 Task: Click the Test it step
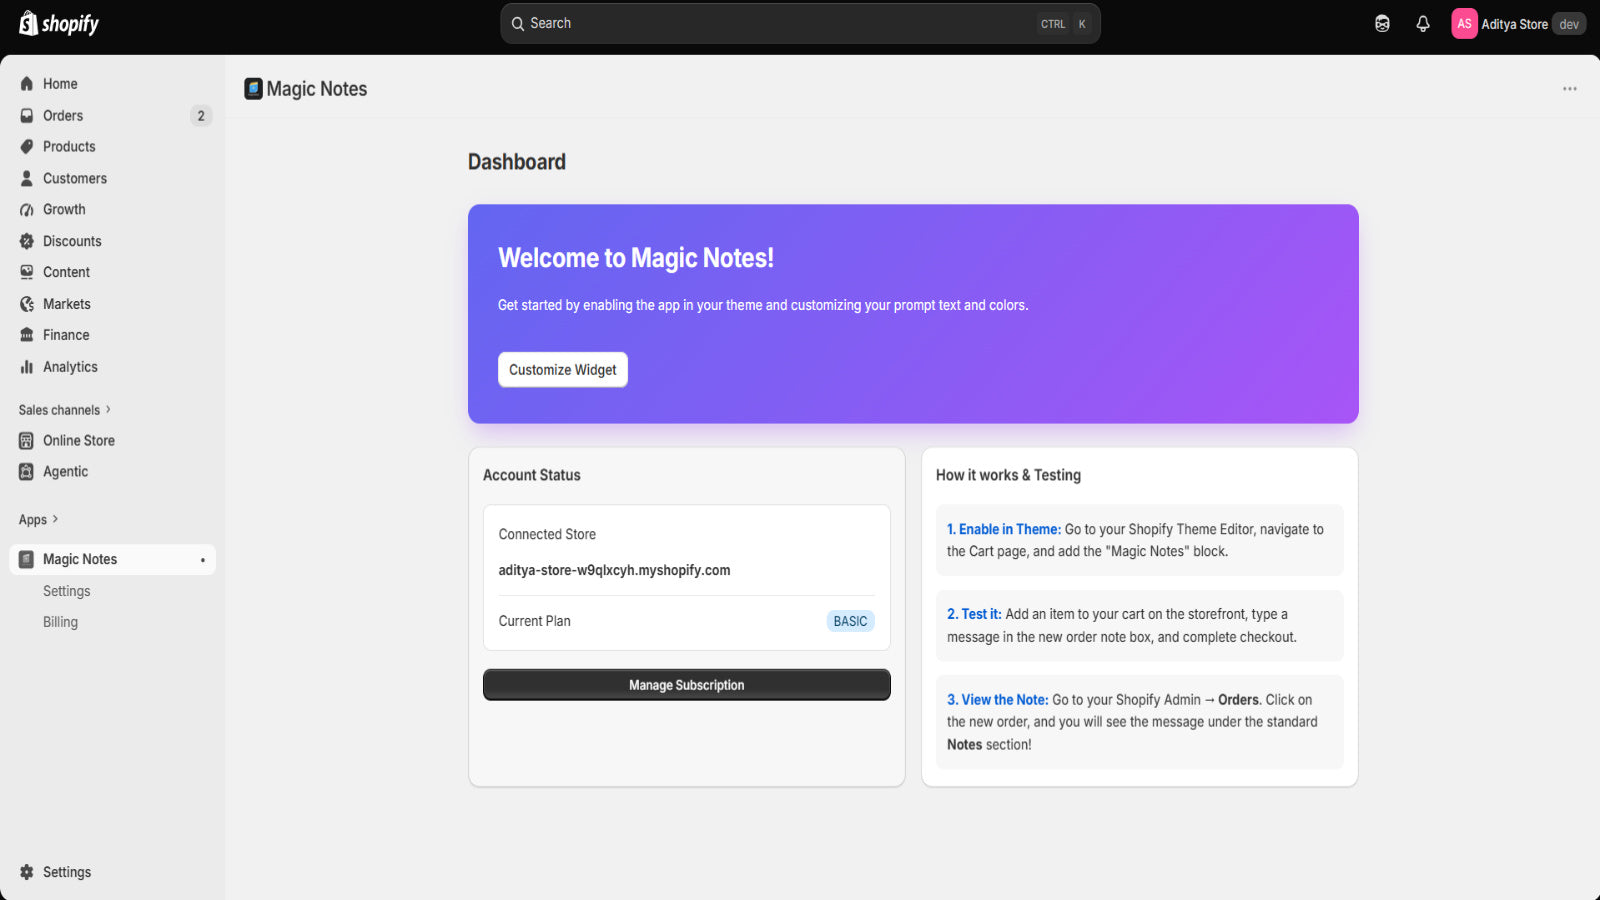click(1140, 626)
